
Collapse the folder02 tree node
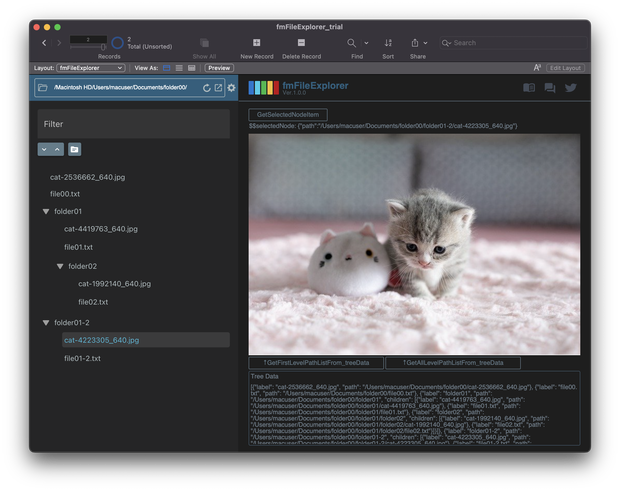pyautogui.click(x=60, y=266)
